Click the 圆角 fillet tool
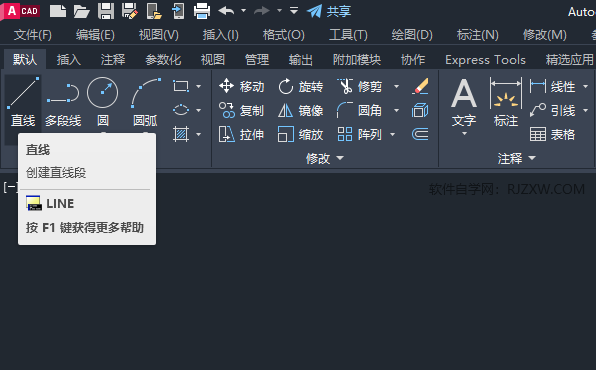This screenshot has width=596, height=370. (360, 111)
